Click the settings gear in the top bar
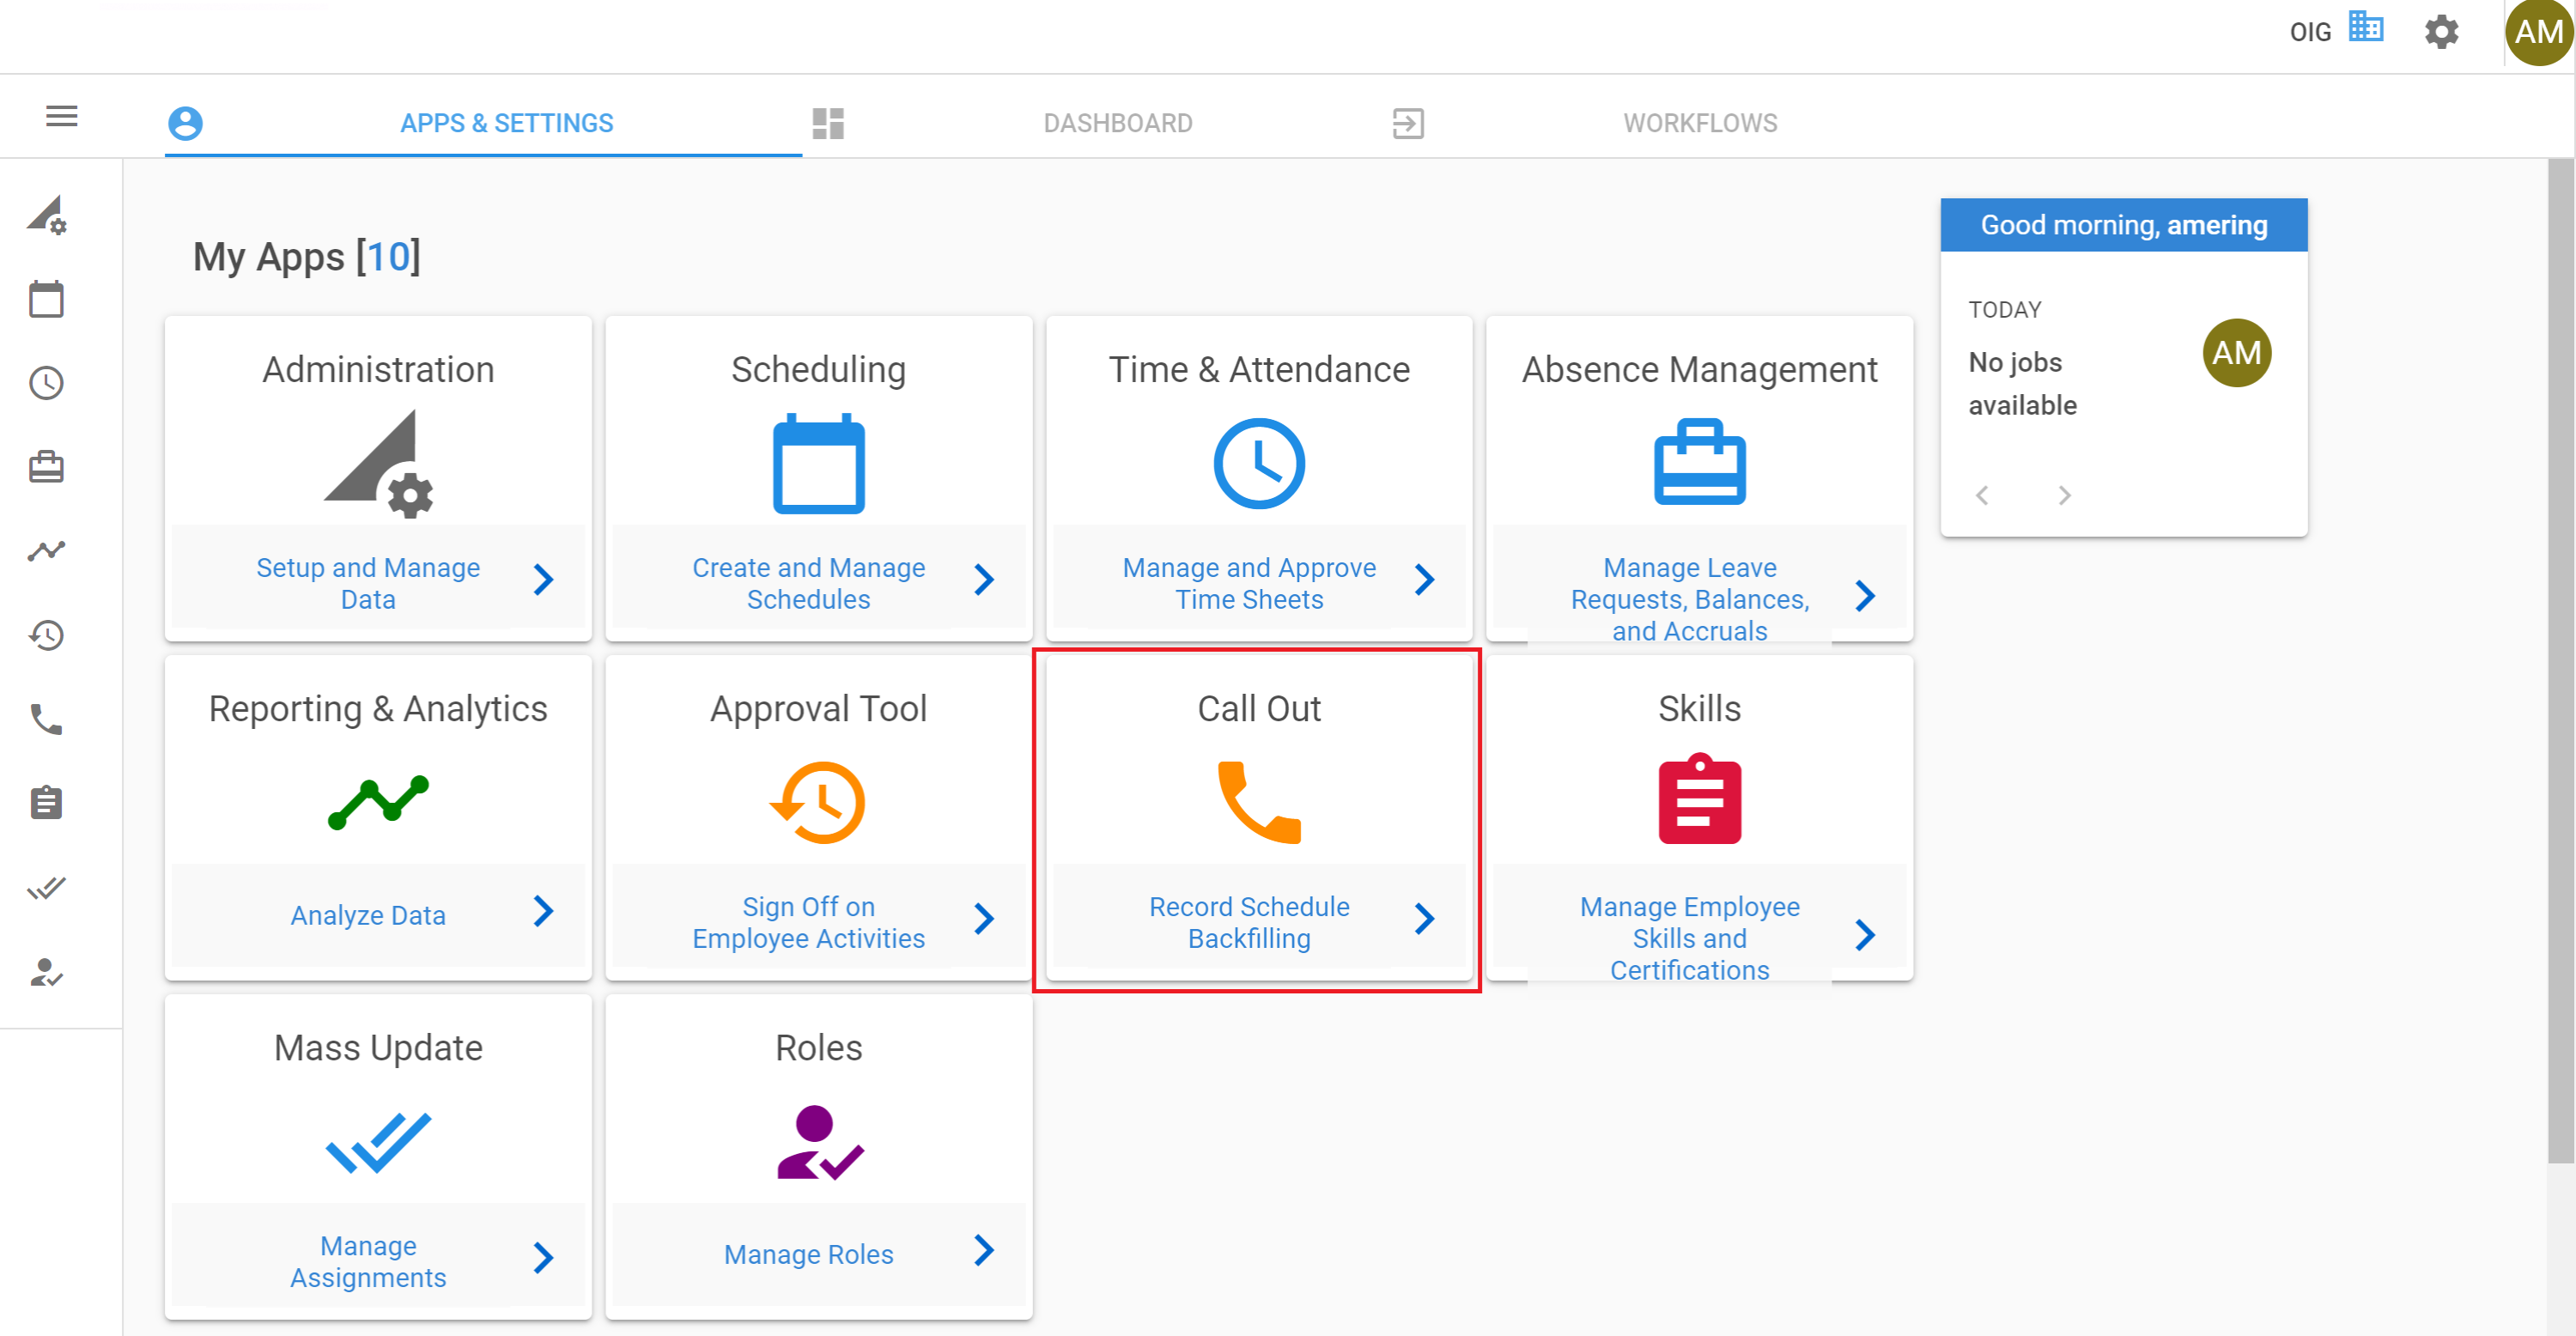 pyautogui.click(x=2441, y=32)
